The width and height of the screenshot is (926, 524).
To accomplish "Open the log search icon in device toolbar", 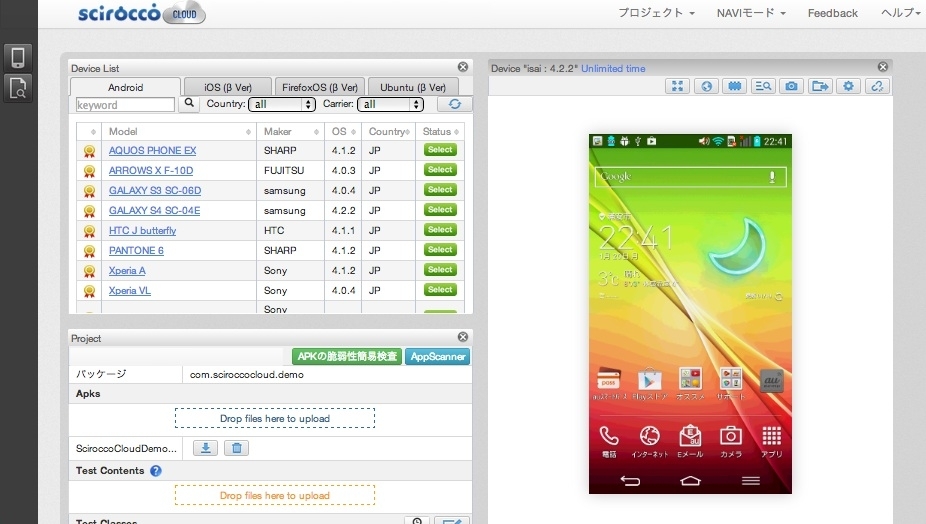I will pyautogui.click(x=763, y=86).
